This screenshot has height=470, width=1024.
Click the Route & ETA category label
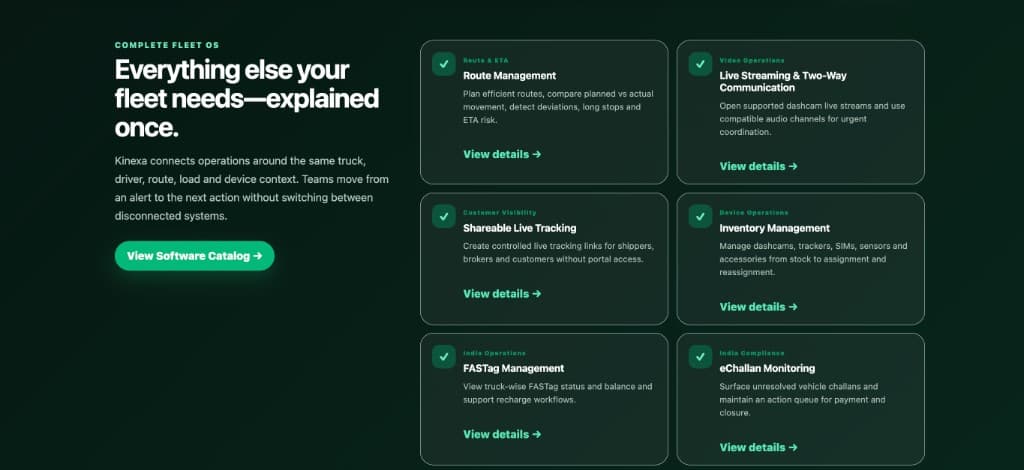pyautogui.click(x=486, y=60)
